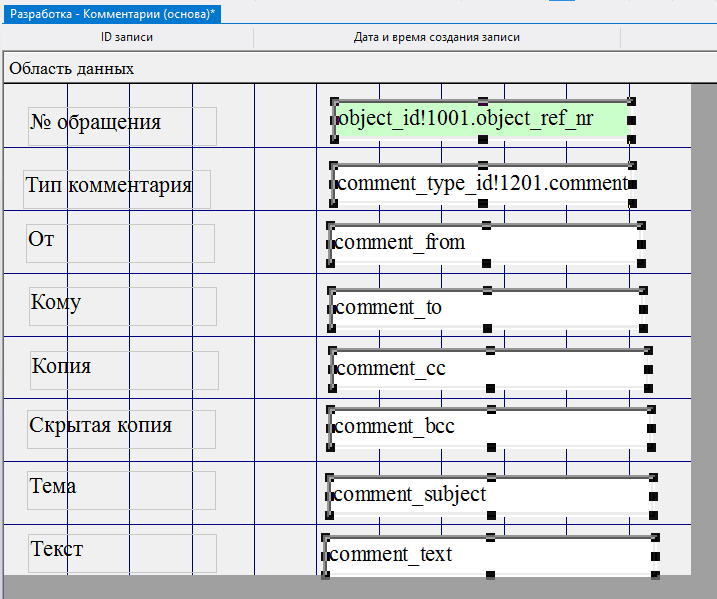Select the 'Разработка - Комментарии (основа)' tab
The height and width of the screenshot is (599, 717).
tap(111, 14)
